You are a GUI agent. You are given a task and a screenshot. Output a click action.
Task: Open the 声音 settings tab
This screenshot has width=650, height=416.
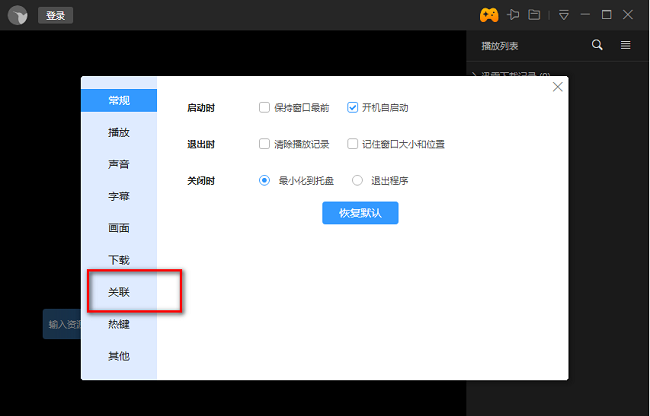pyautogui.click(x=119, y=164)
